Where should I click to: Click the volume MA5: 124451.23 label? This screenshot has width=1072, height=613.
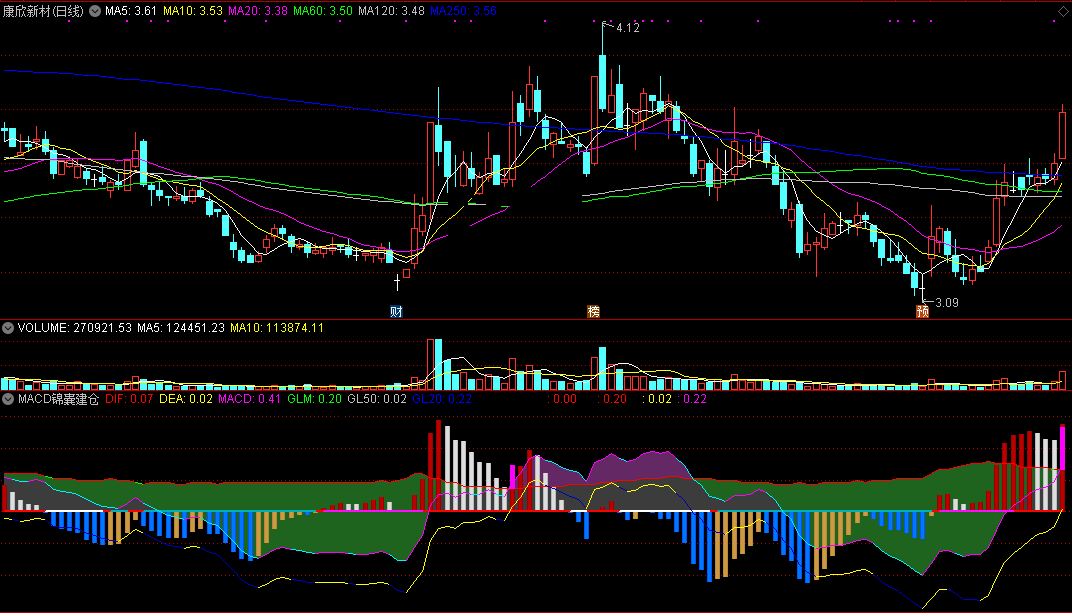[x=180, y=328]
